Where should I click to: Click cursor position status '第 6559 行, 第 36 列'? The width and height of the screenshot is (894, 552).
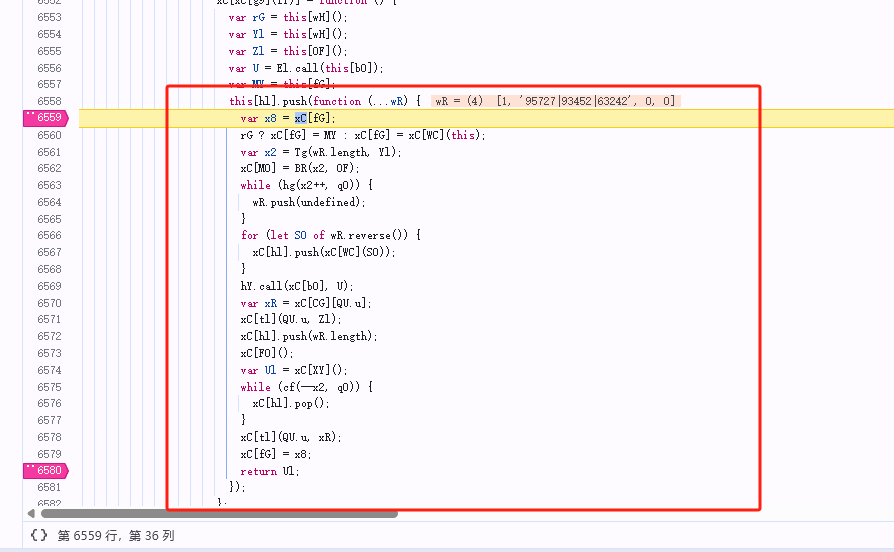(x=116, y=535)
